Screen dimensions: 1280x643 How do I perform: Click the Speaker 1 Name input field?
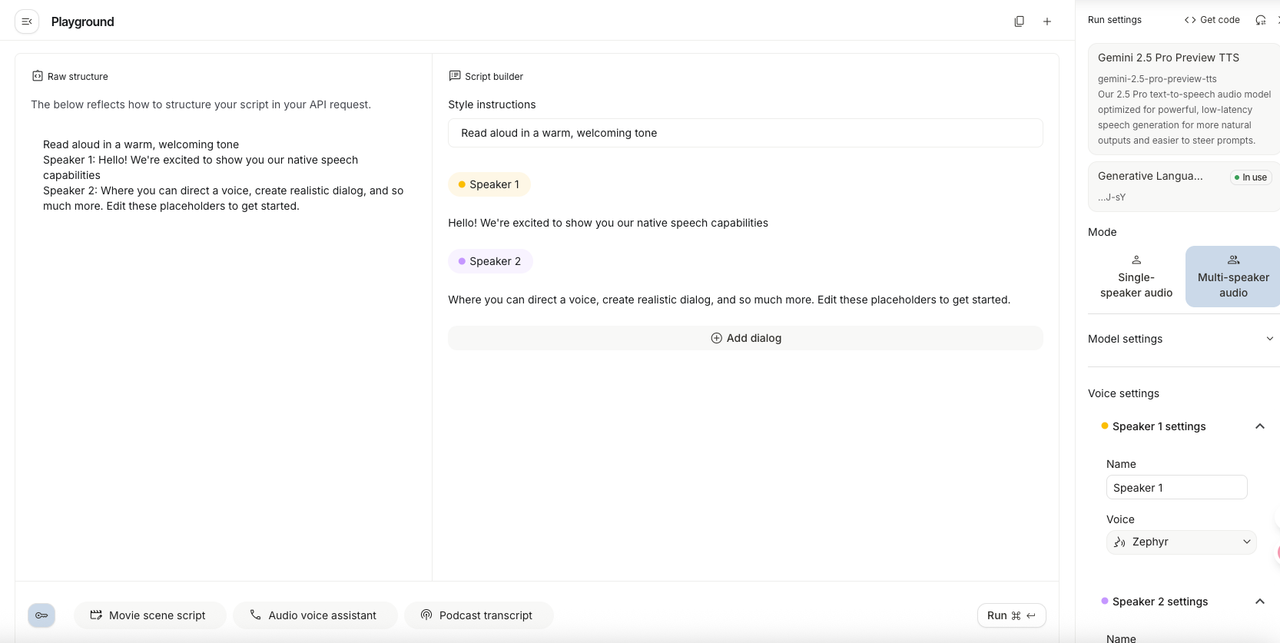pyautogui.click(x=1176, y=488)
